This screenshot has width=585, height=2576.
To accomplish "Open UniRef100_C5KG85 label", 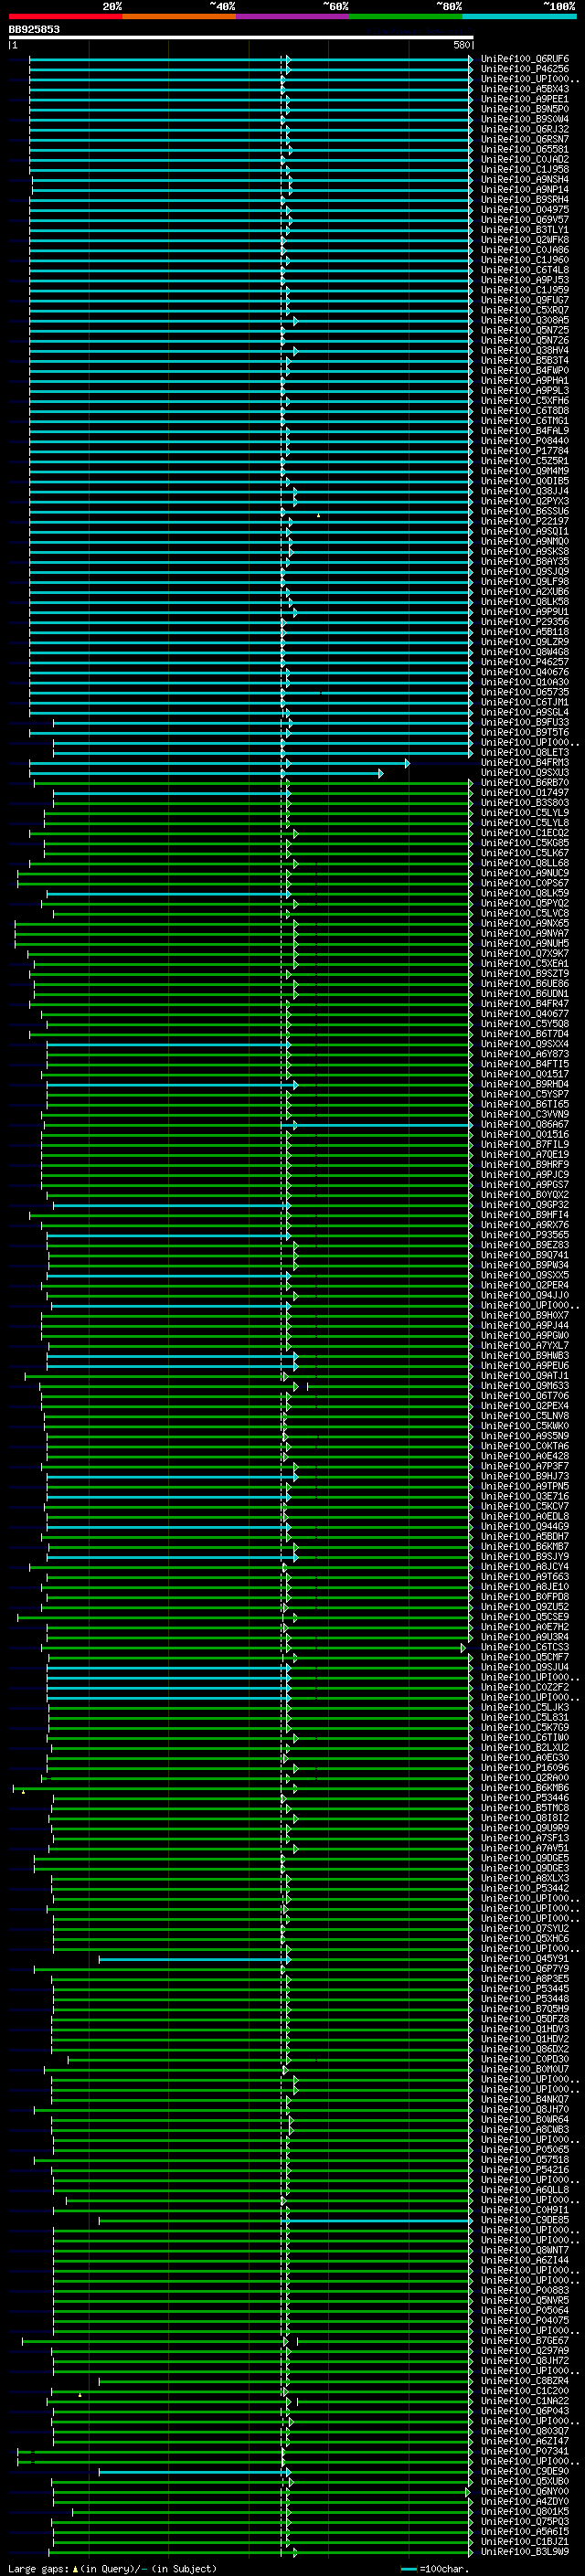I will coord(524,843).
